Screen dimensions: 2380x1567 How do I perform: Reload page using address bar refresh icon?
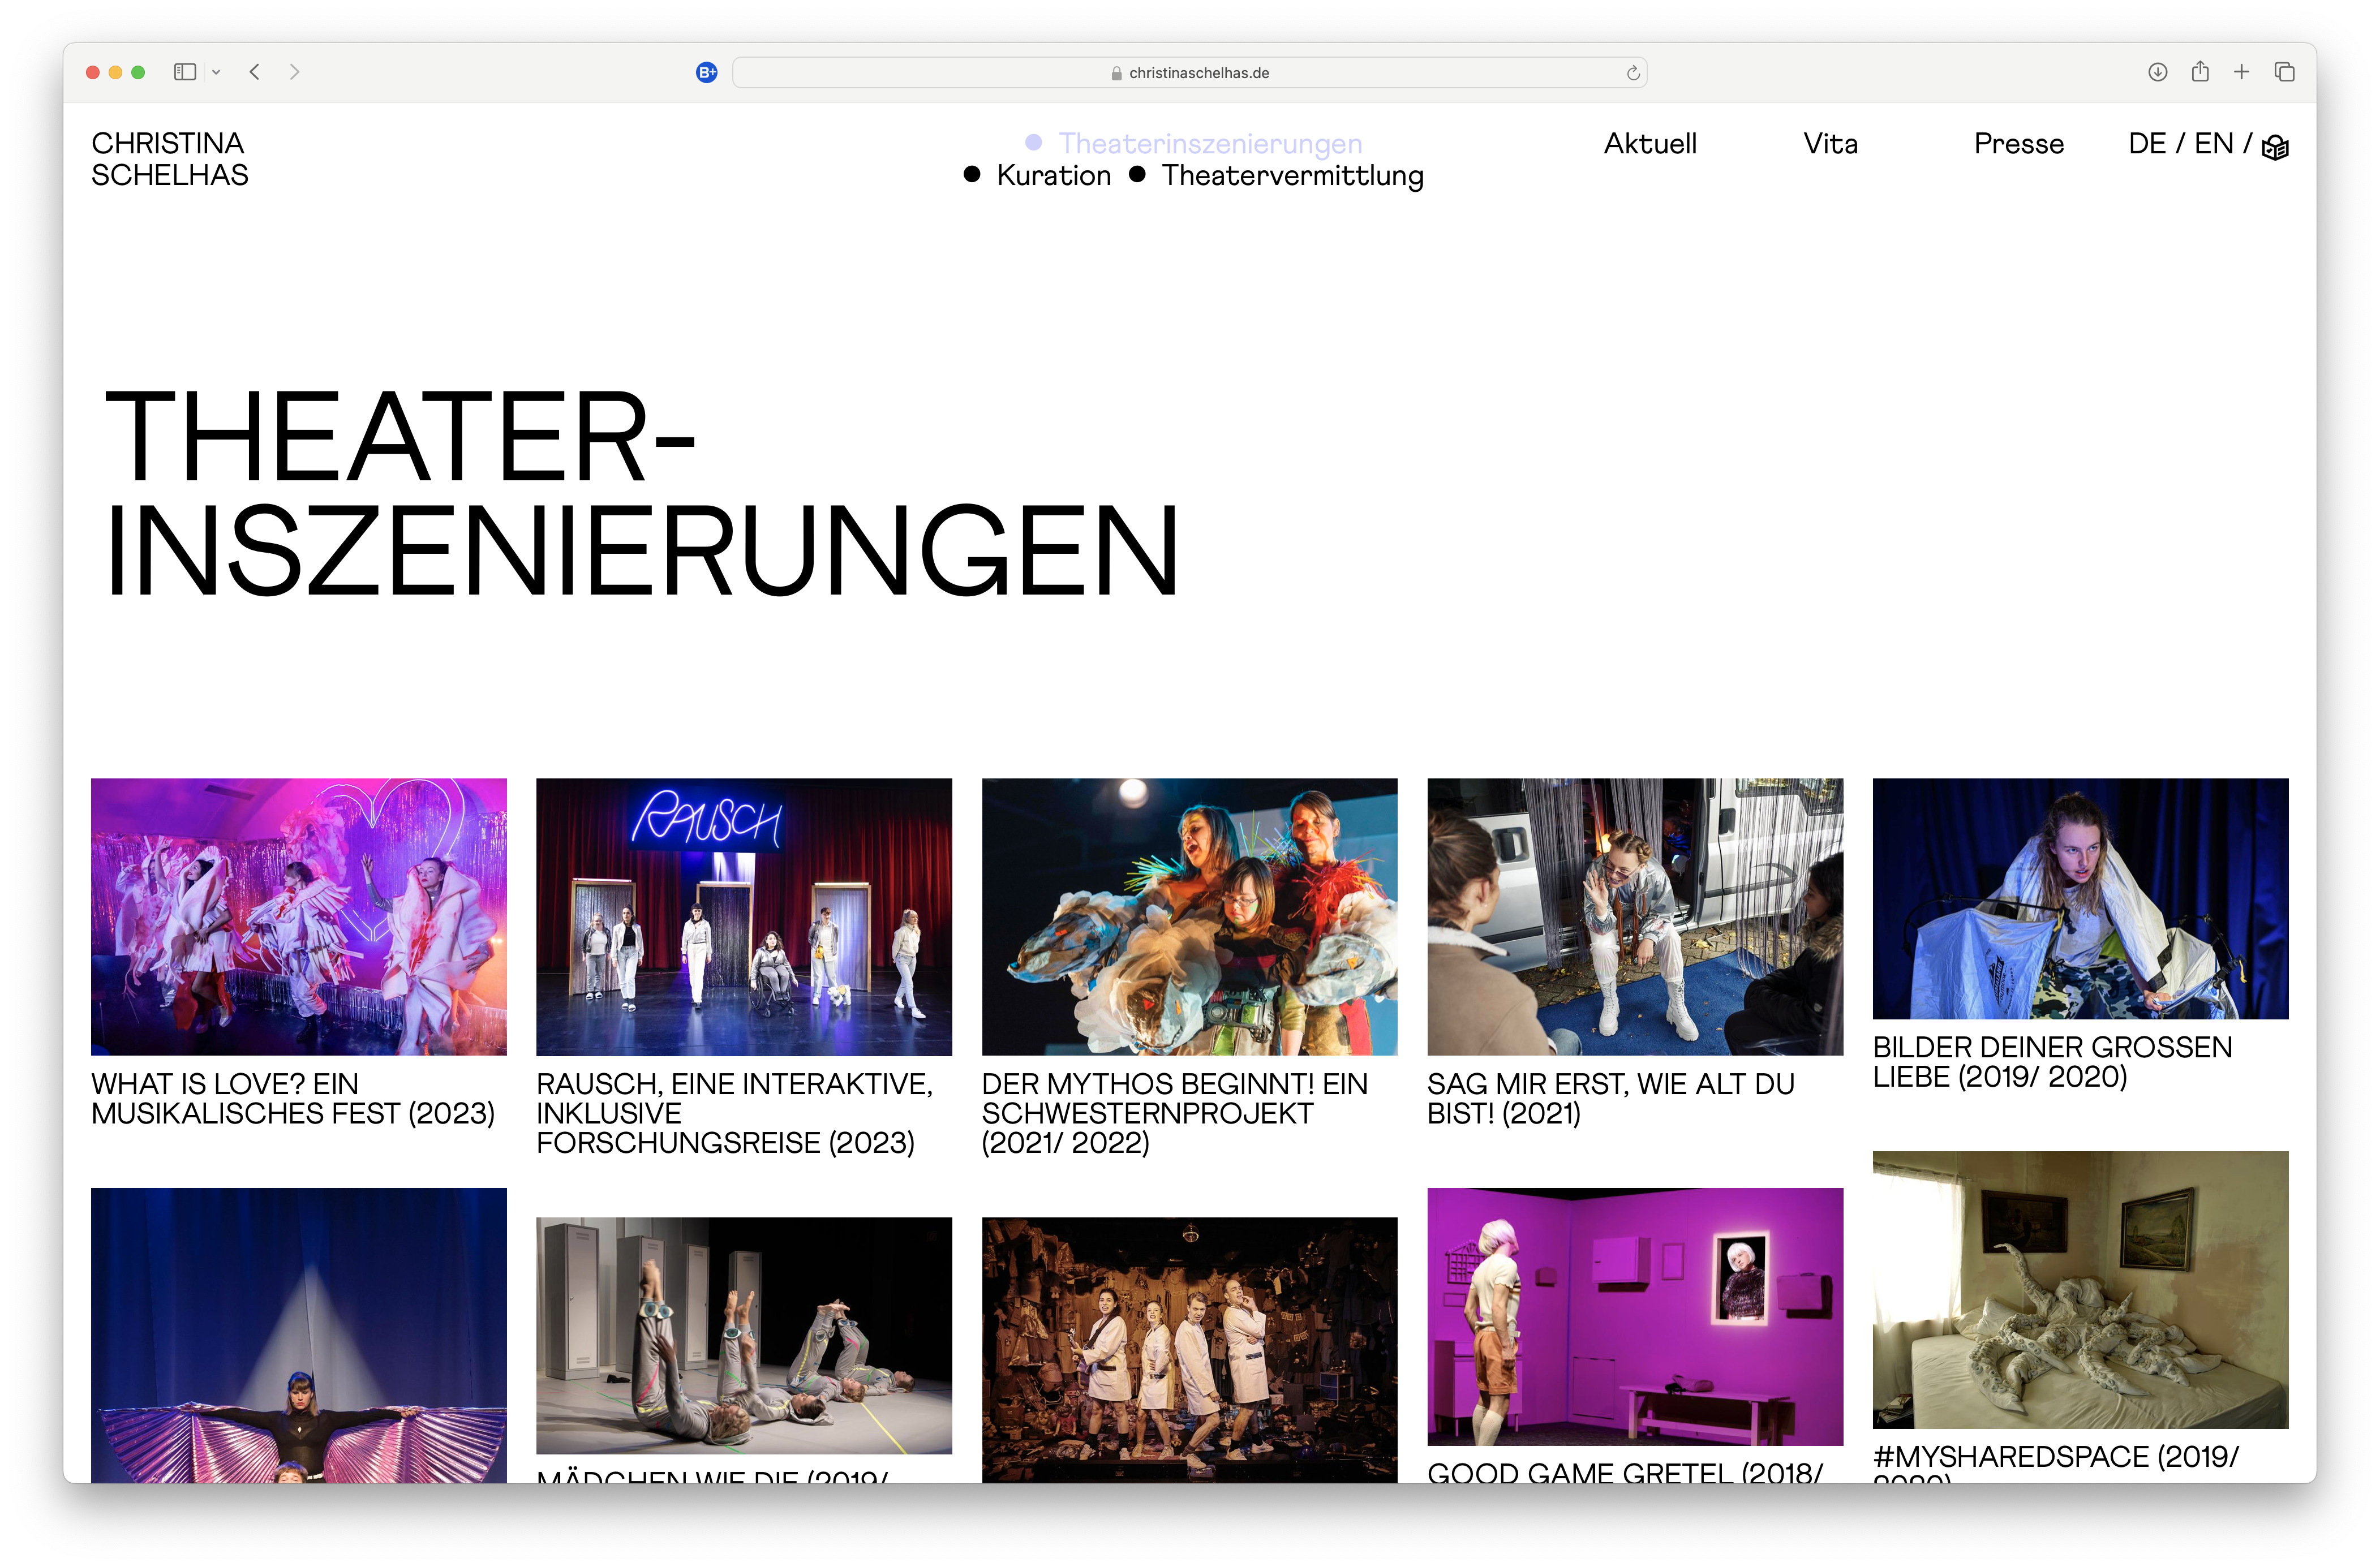coord(1633,73)
